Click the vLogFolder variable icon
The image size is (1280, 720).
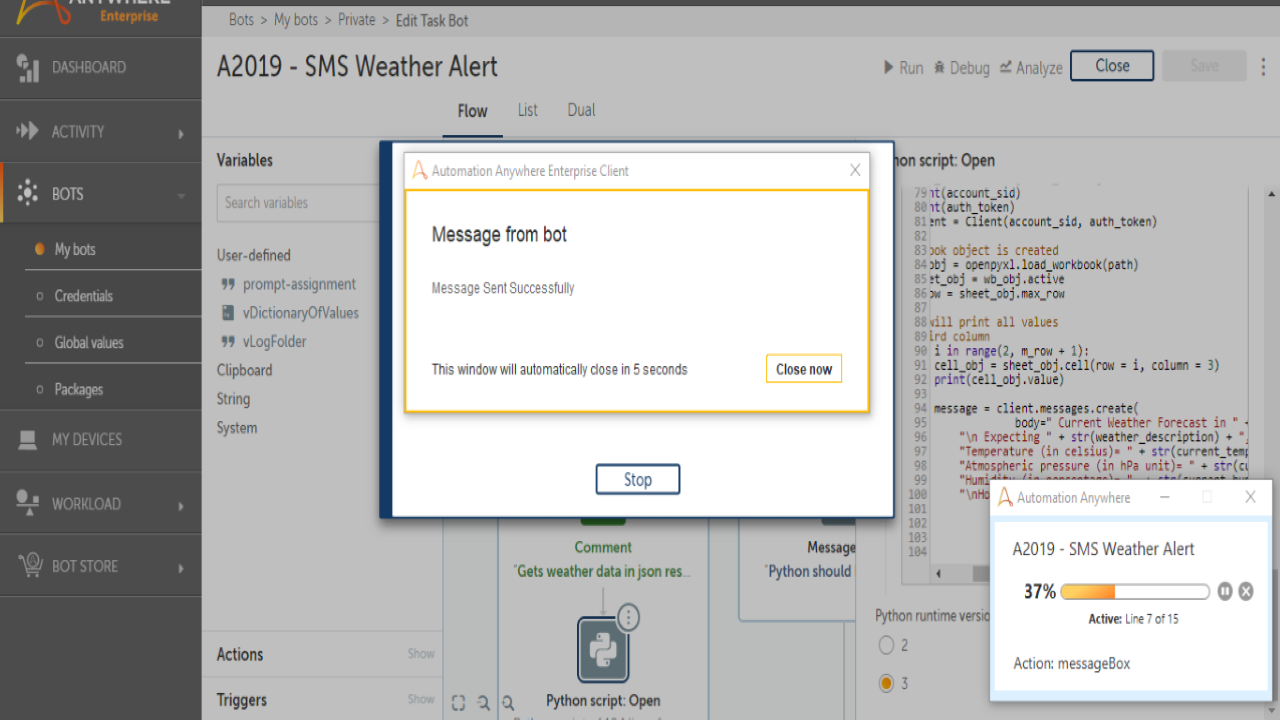227,341
